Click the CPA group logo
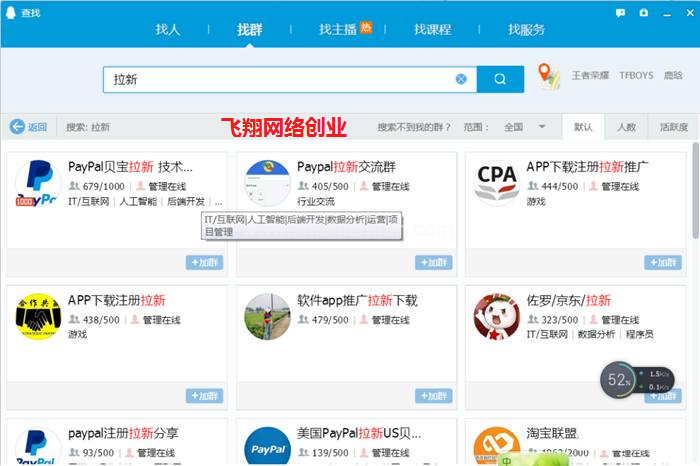Viewport: 700px width, 466px height. tap(496, 183)
